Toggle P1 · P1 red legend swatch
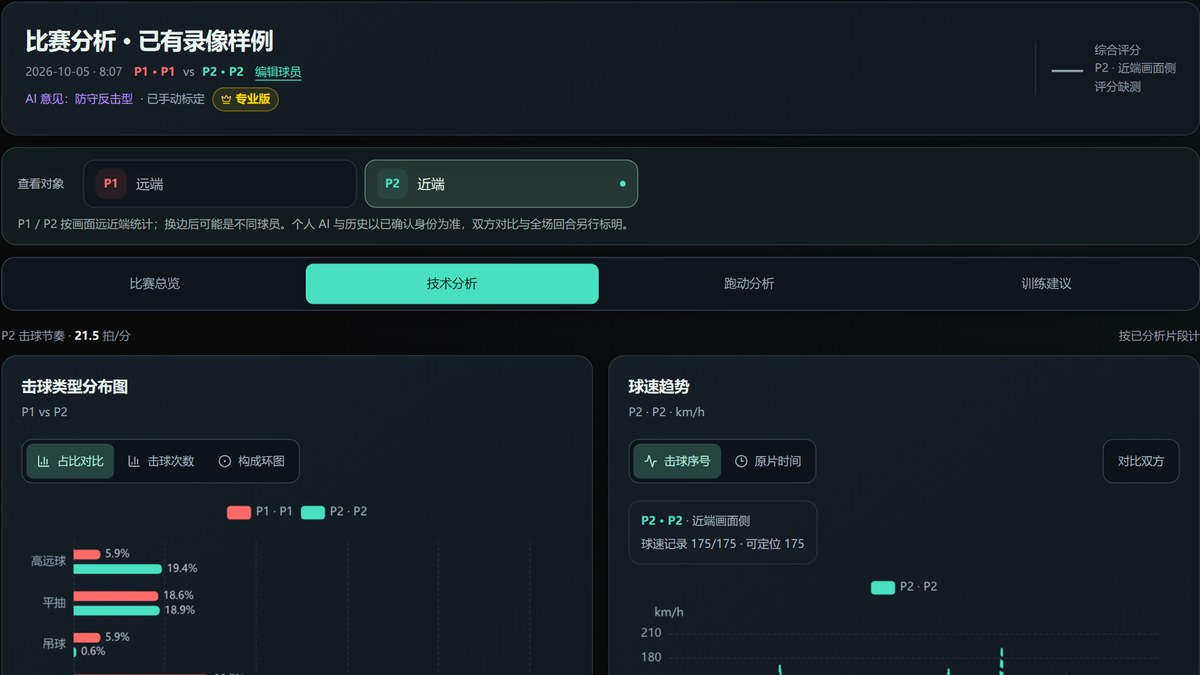The width and height of the screenshot is (1200, 675). (239, 512)
